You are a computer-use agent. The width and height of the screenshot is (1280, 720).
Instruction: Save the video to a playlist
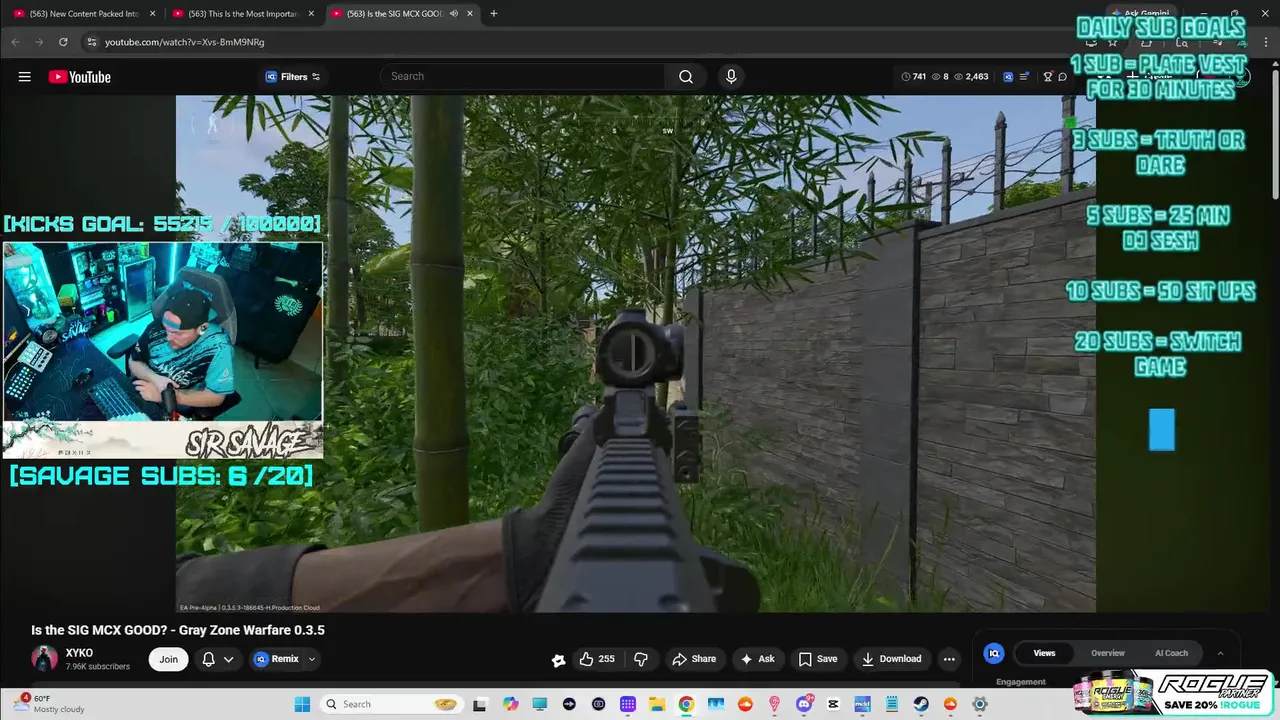pyautogui.click(x=818, y=659)
